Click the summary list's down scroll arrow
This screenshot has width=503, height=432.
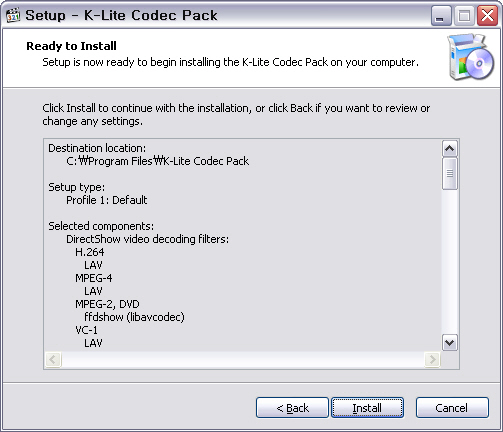point(450,343)
